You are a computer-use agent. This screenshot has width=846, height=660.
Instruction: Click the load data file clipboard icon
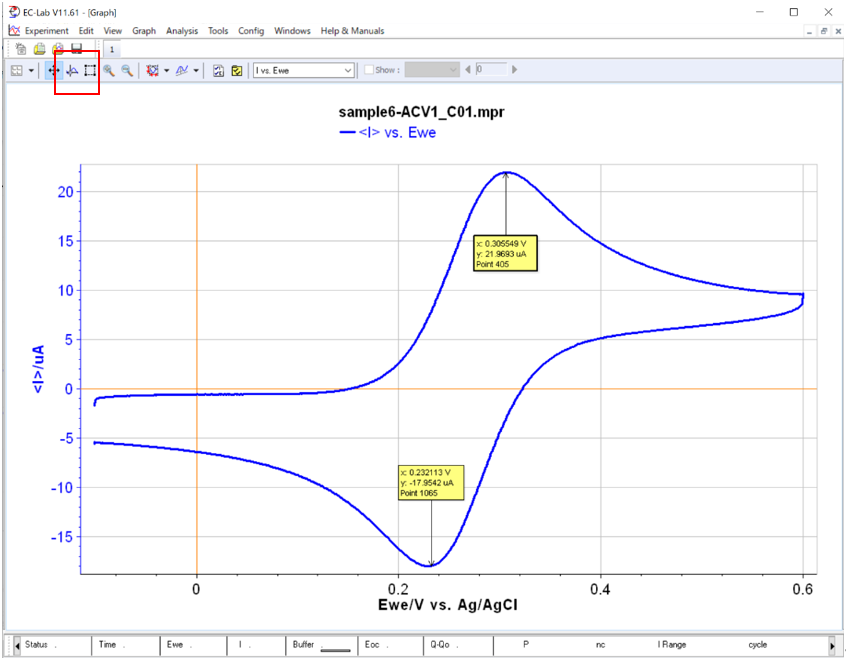point(39,49)
